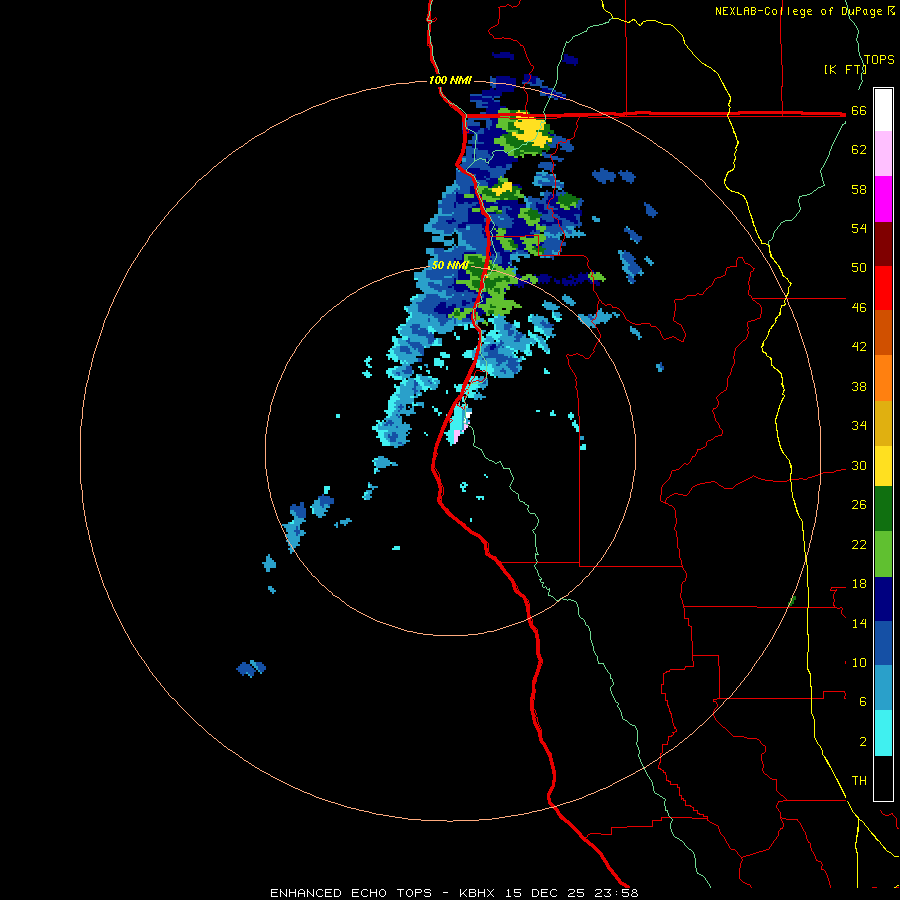Screen dimensions: 900x900
Task: Click the '[K FT]' units label
Action: [x=845, y=69]
